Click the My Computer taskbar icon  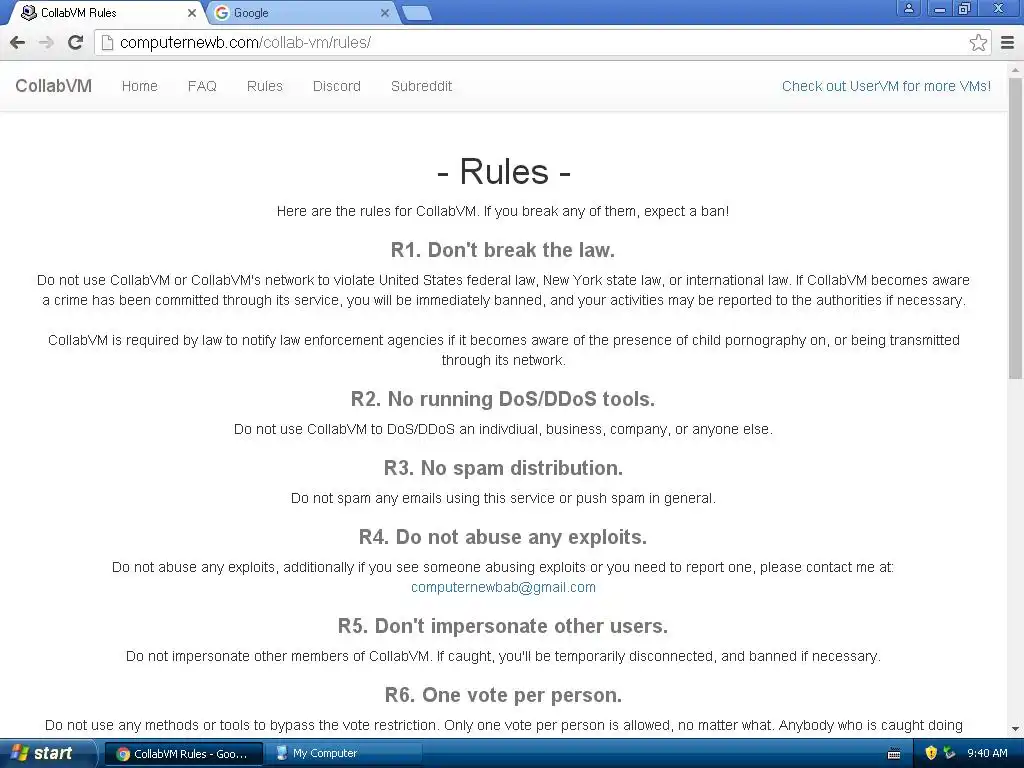[x=281, y=753]
